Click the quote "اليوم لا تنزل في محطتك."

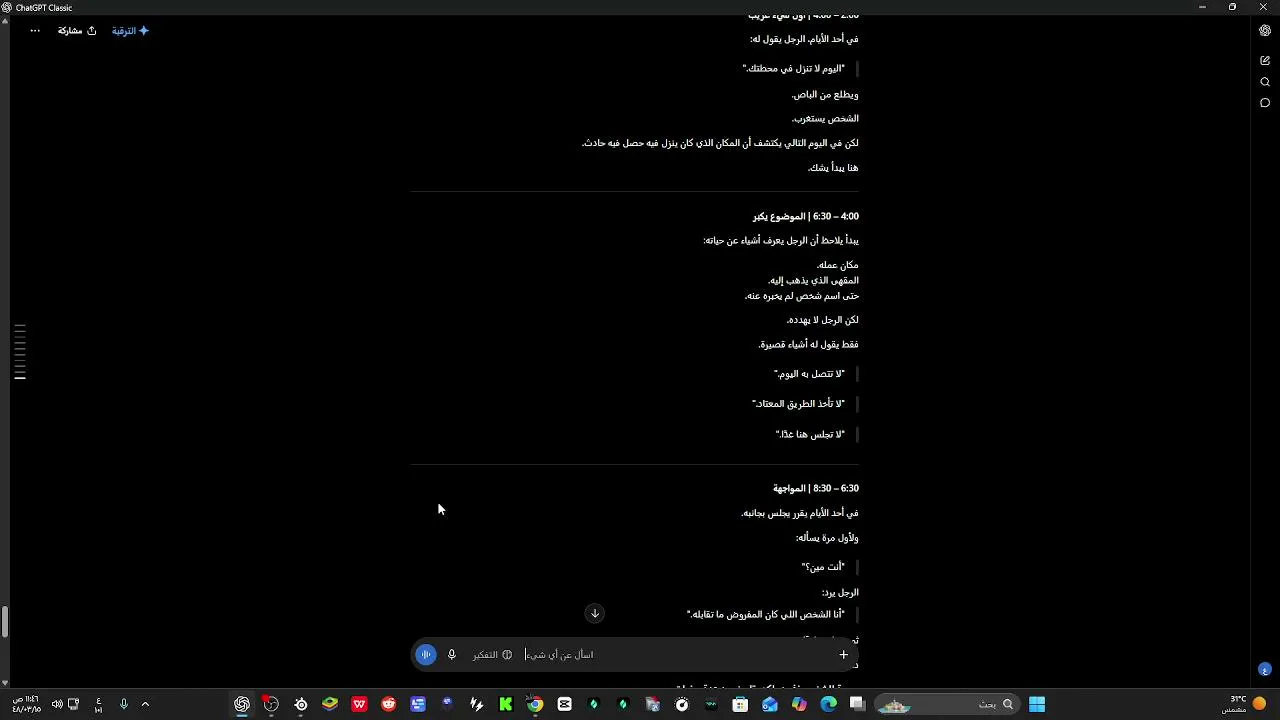794,69
